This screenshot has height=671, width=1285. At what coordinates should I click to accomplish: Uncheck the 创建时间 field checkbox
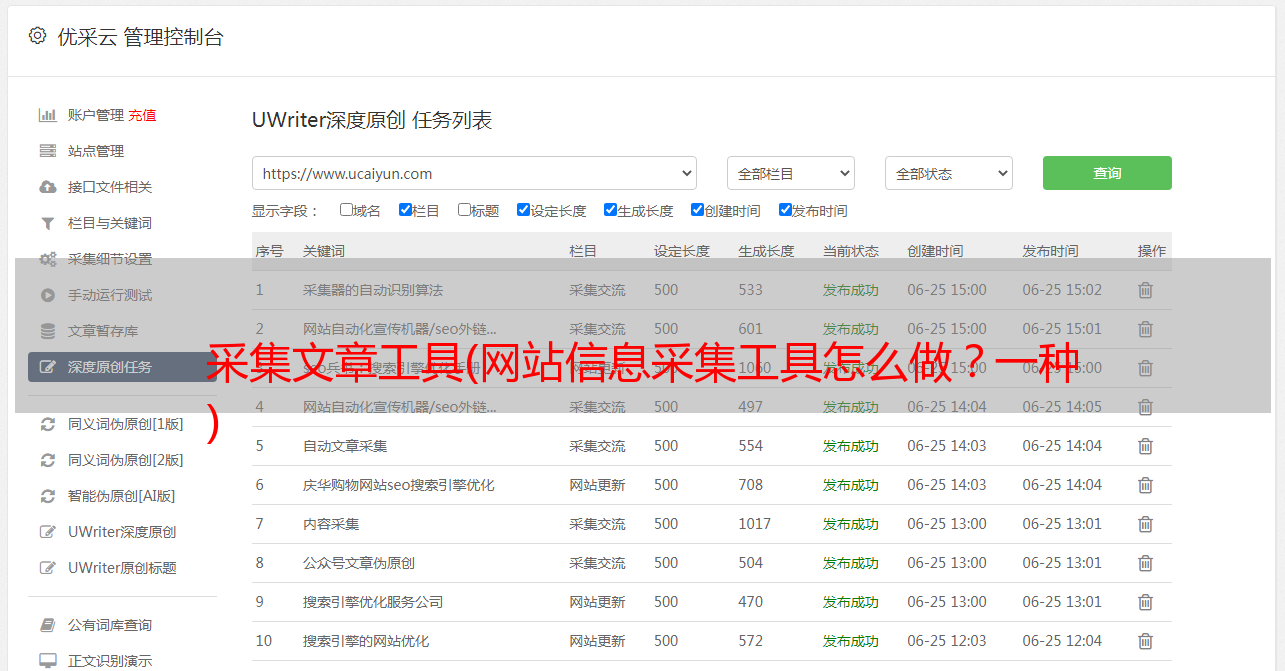coord(697,210)
